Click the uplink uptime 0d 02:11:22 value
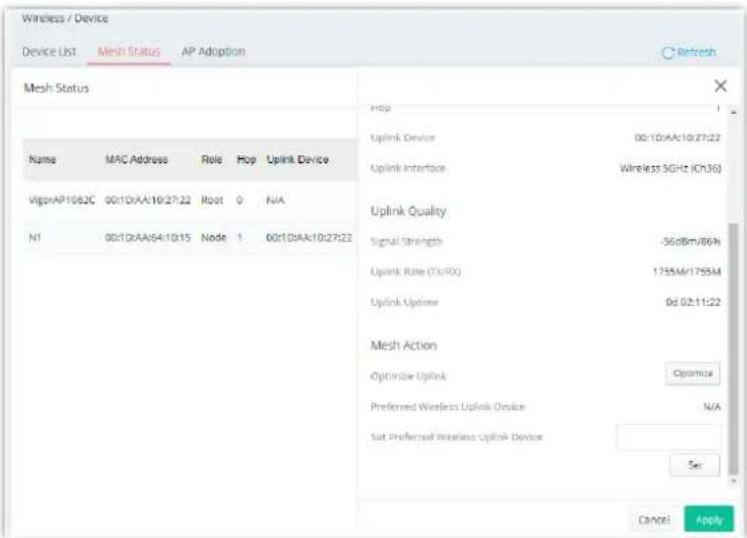The width and height of the screenshot is (747, 538). click(693, 302)
